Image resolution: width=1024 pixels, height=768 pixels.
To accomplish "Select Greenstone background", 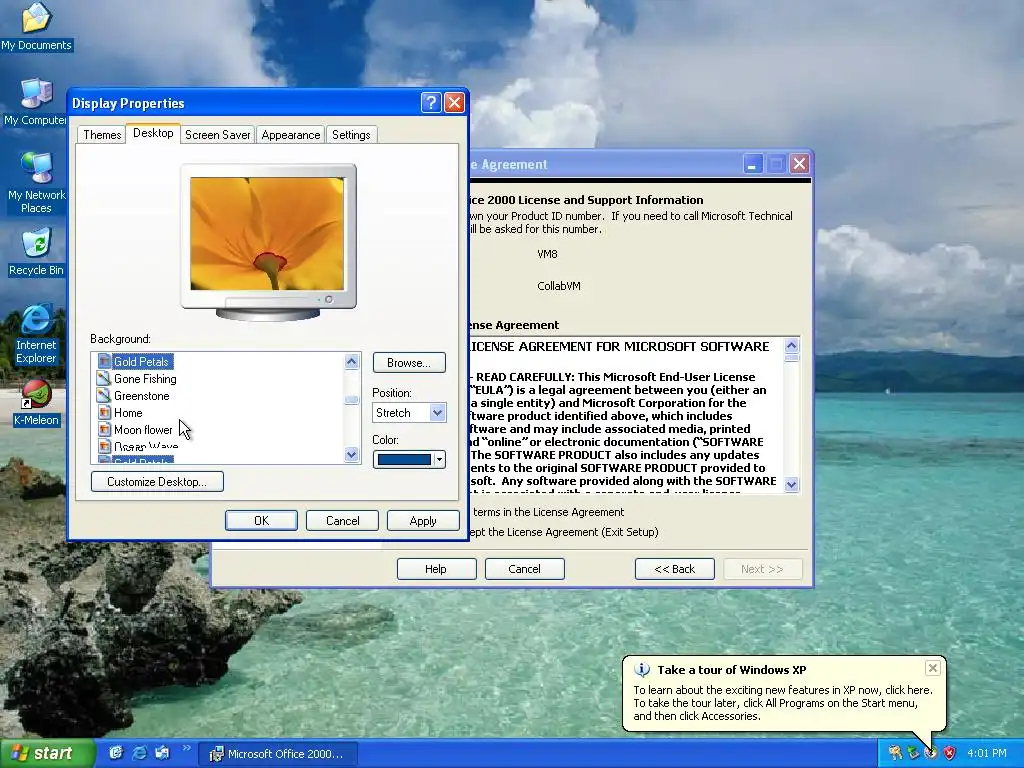I will tap(134, 396).
